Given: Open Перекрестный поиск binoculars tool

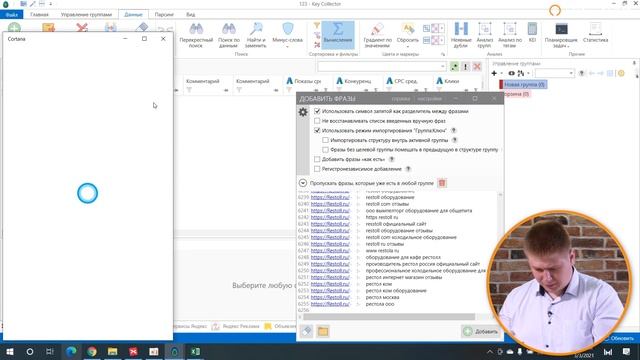Looking at the screenshot, I should 196,35.
